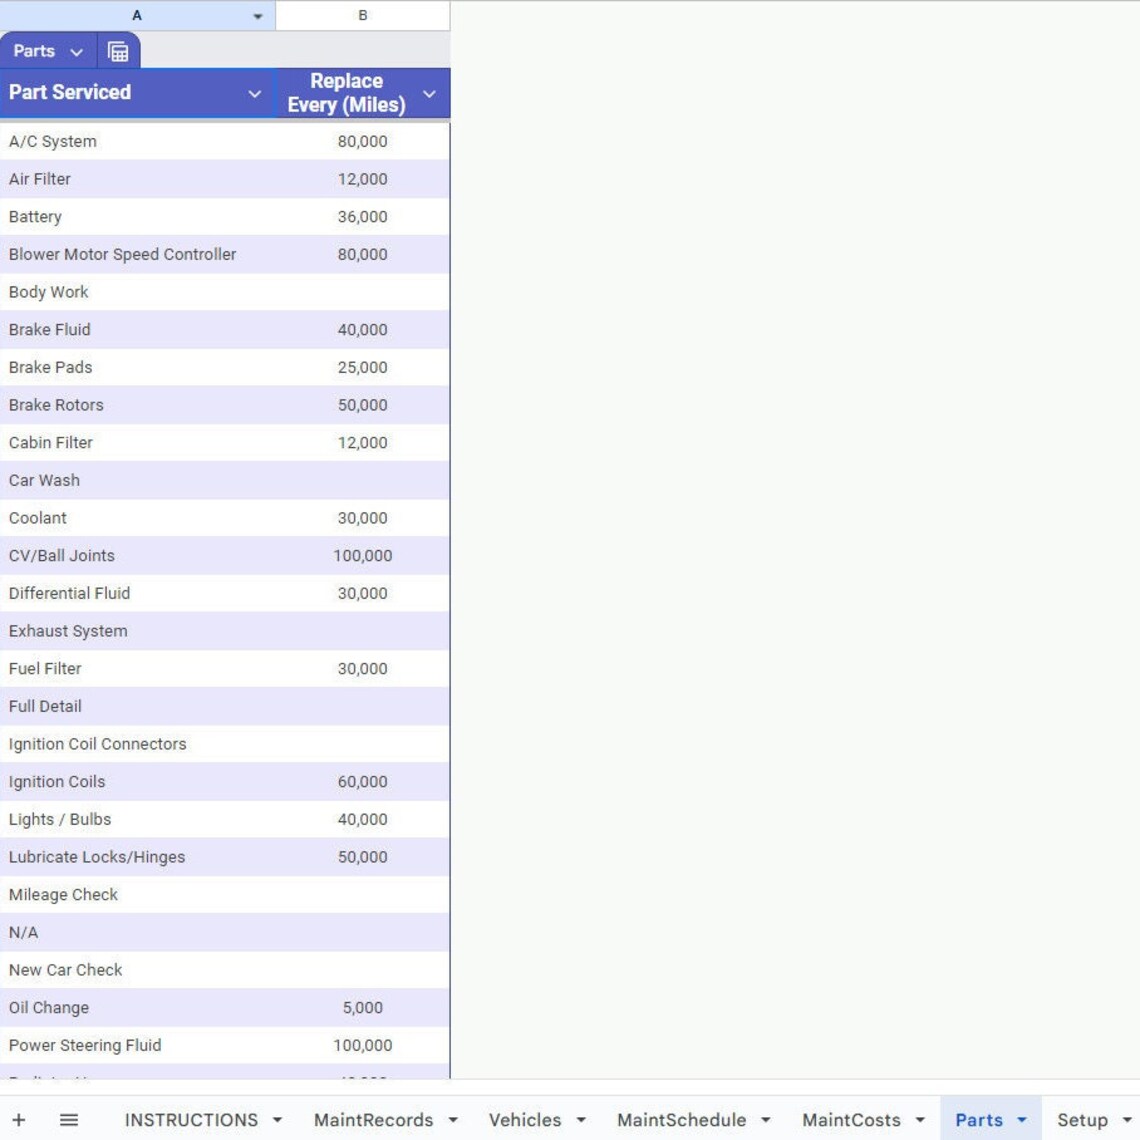Select the 36,000 mileage cell for Battery

(360, 217)
